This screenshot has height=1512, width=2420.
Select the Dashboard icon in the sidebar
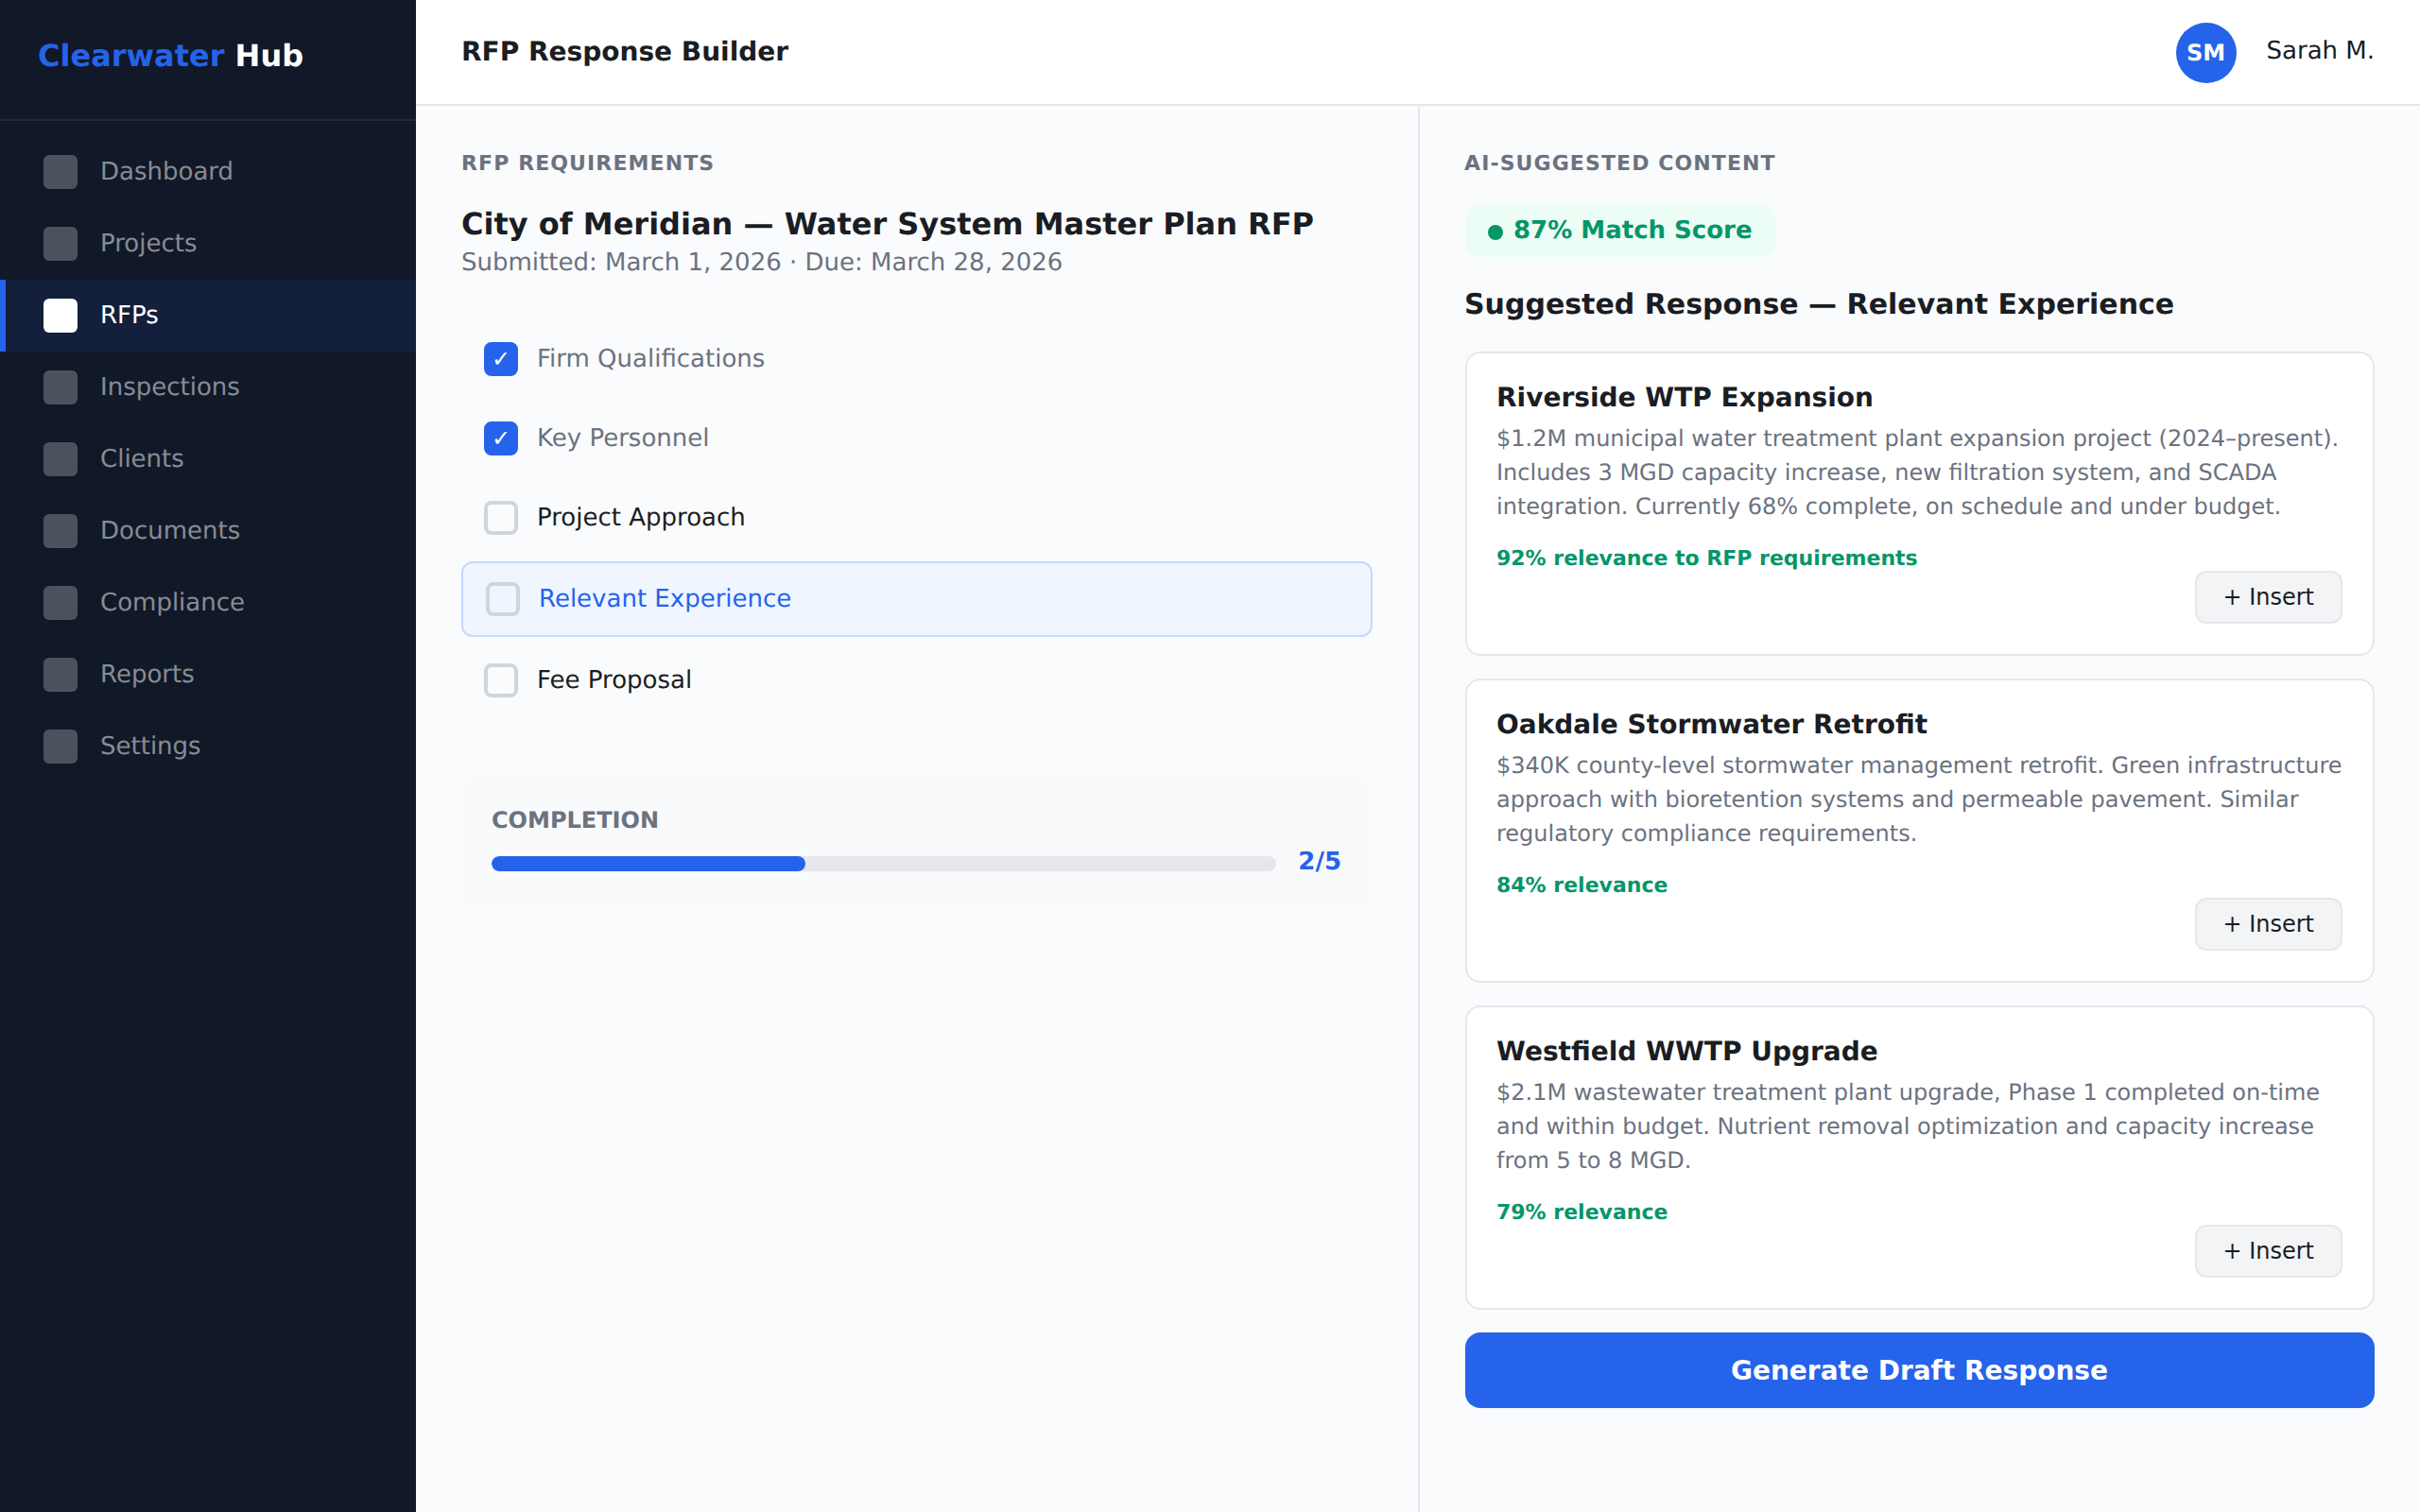tap(60, 171)
